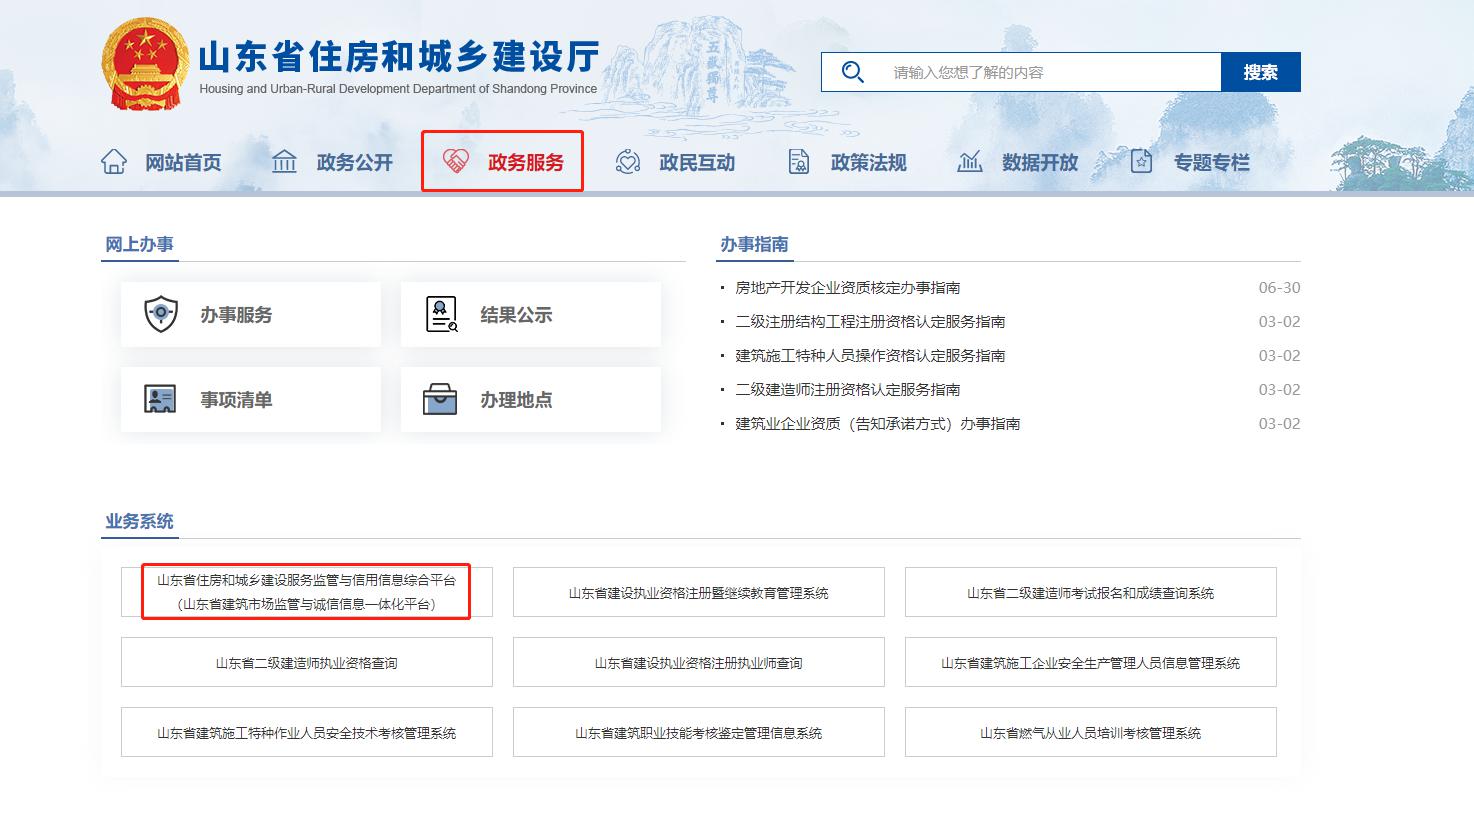
Task: Click the building icon beside 政务公开
Action: [285, 162]
